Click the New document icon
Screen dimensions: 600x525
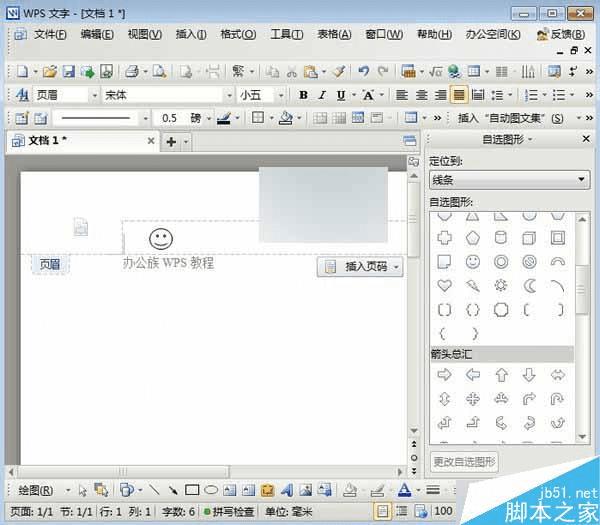point(22,72)
